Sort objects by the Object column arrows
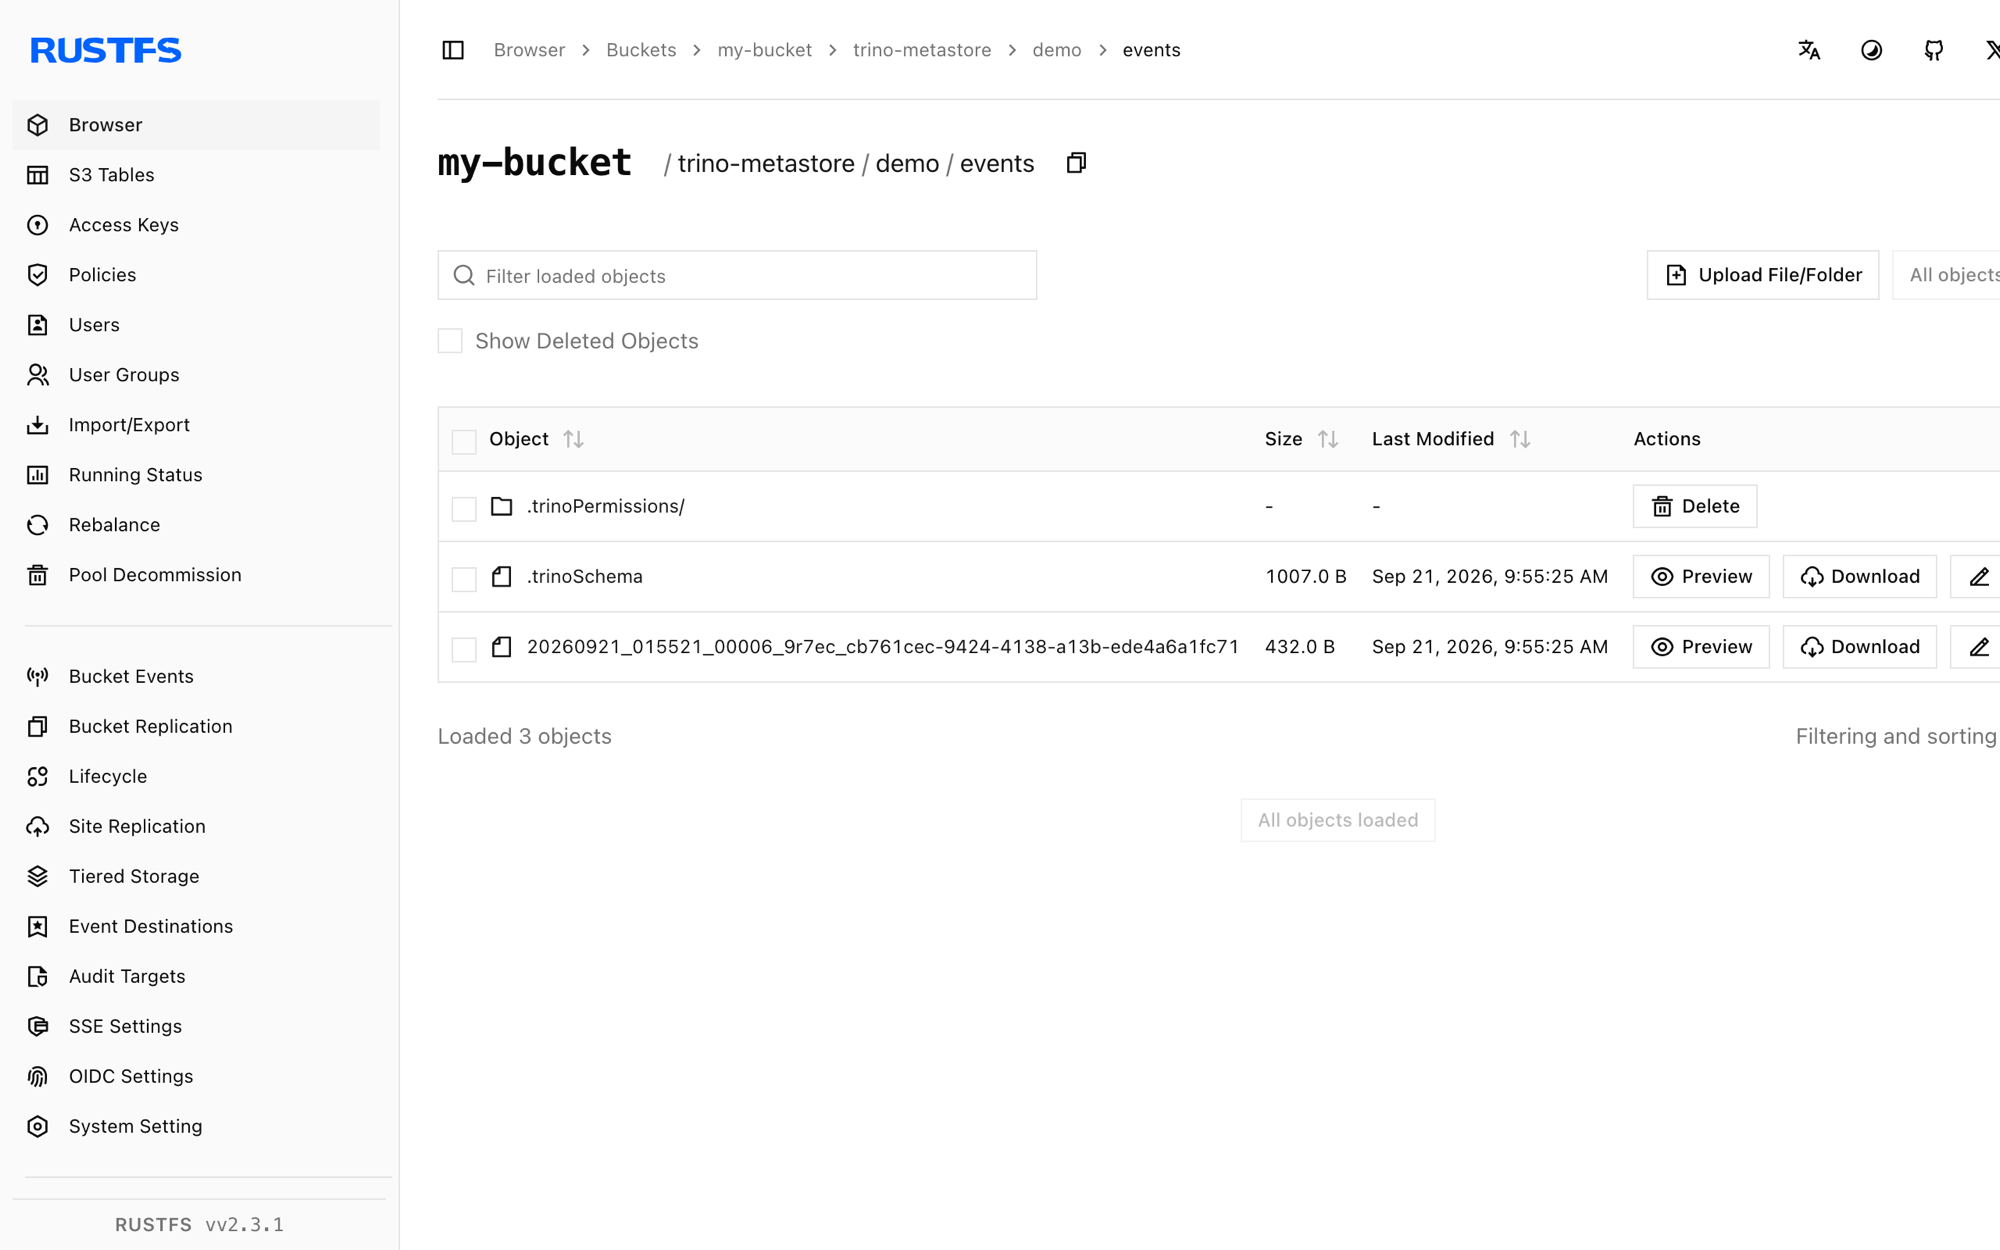This screenshot has width=2000, height=1250. [573, 439]
